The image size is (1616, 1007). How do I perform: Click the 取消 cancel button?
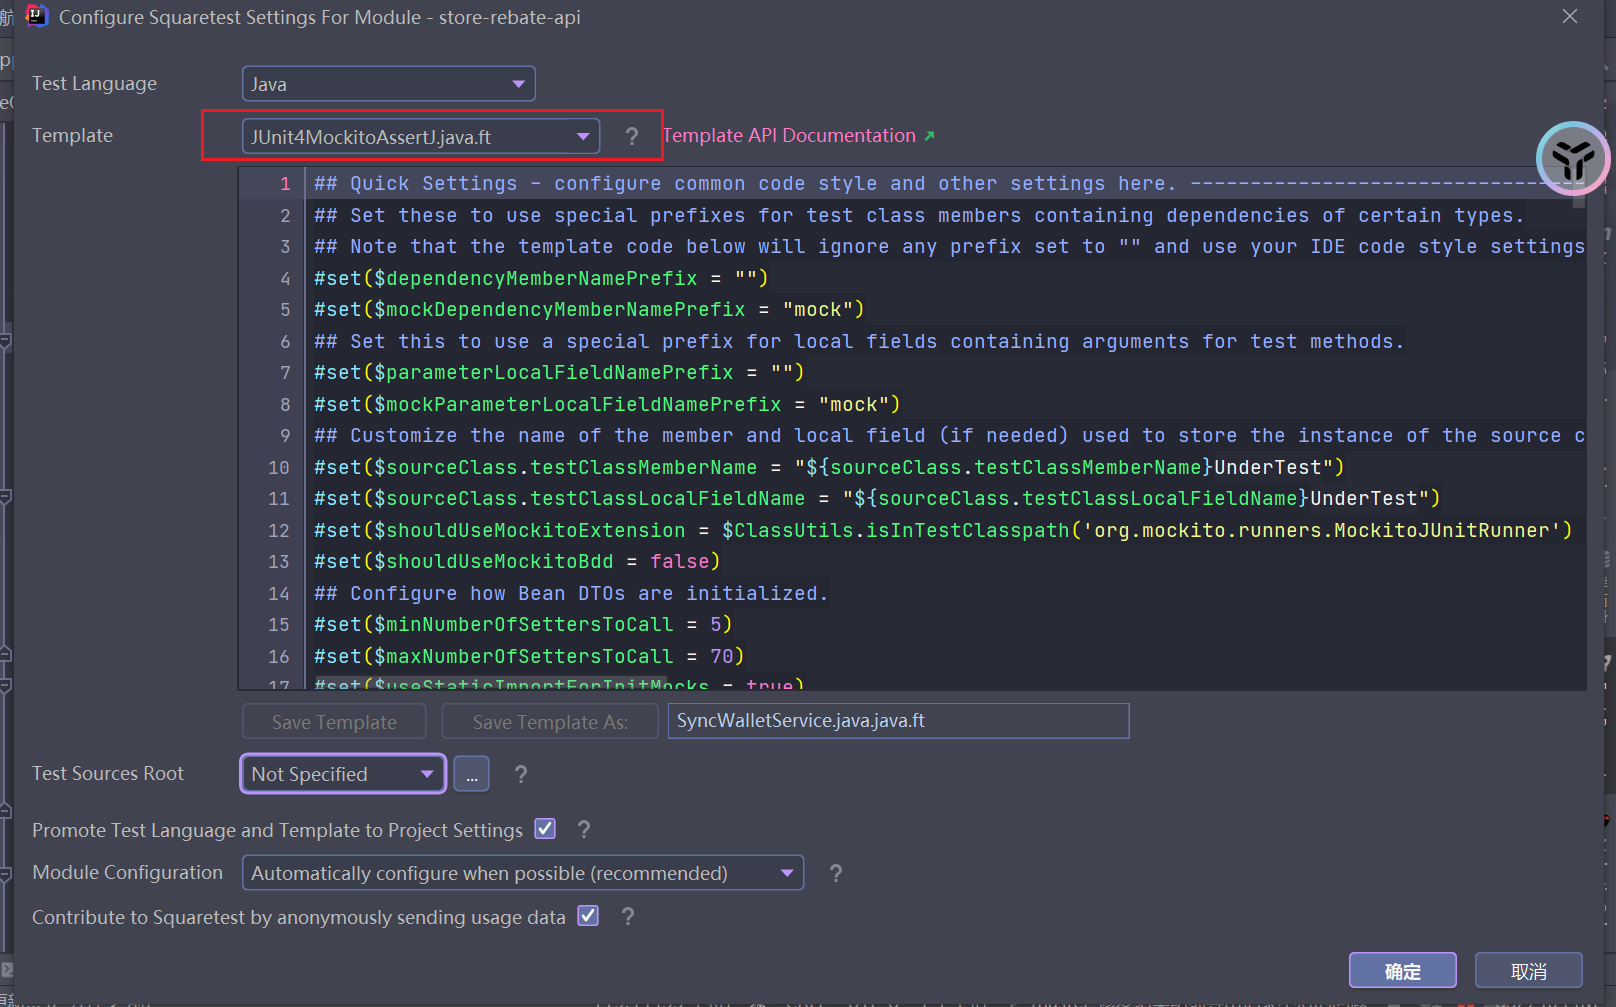[1528, 971]
